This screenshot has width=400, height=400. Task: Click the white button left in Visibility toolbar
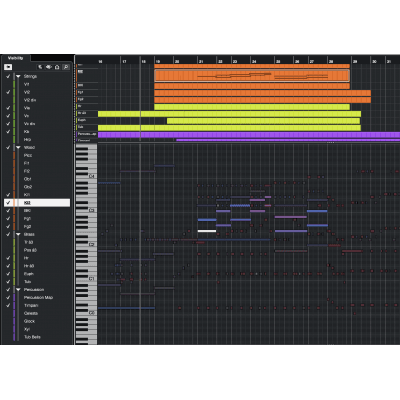(x=8, y=67)
